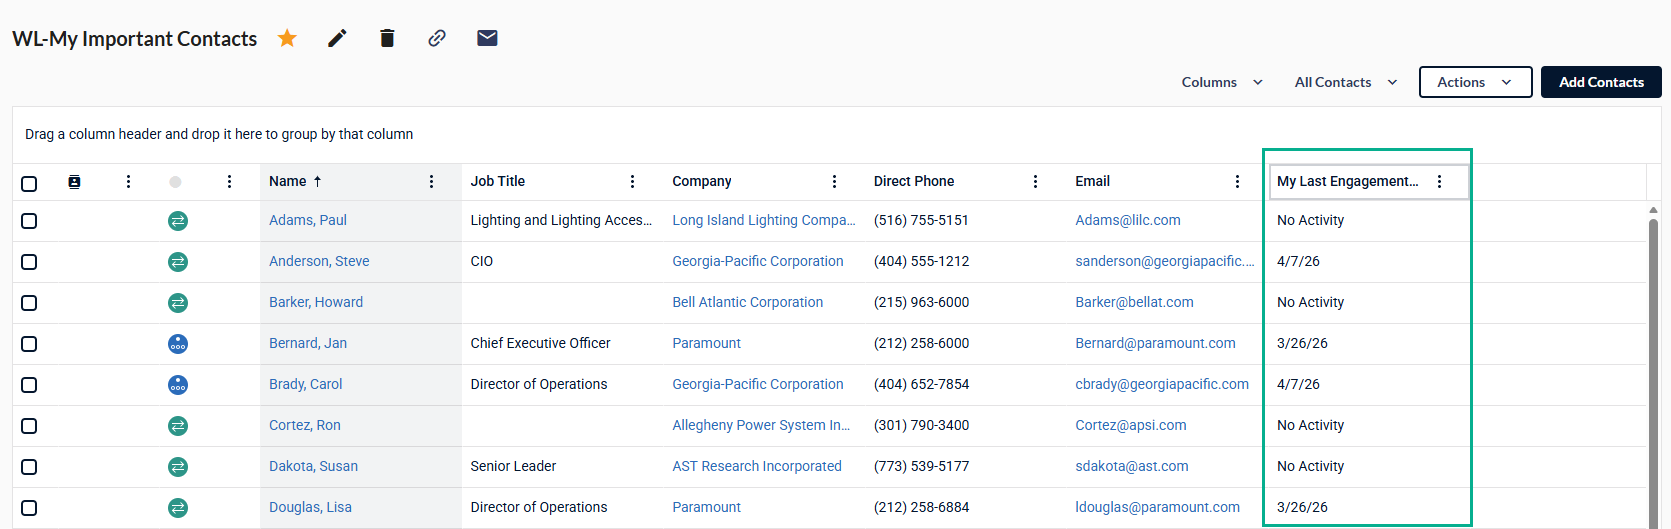
Task: Email the list using envelope icon
Action: tap(487, 38)
